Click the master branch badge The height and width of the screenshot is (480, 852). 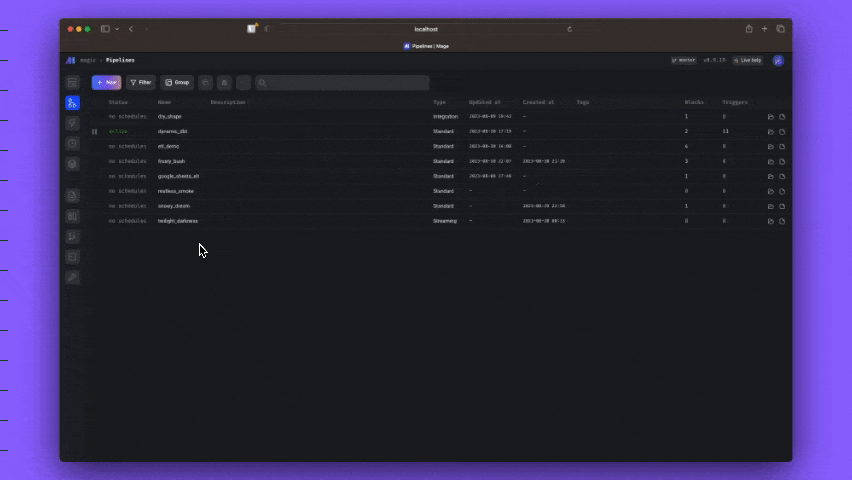pos(684,60)
